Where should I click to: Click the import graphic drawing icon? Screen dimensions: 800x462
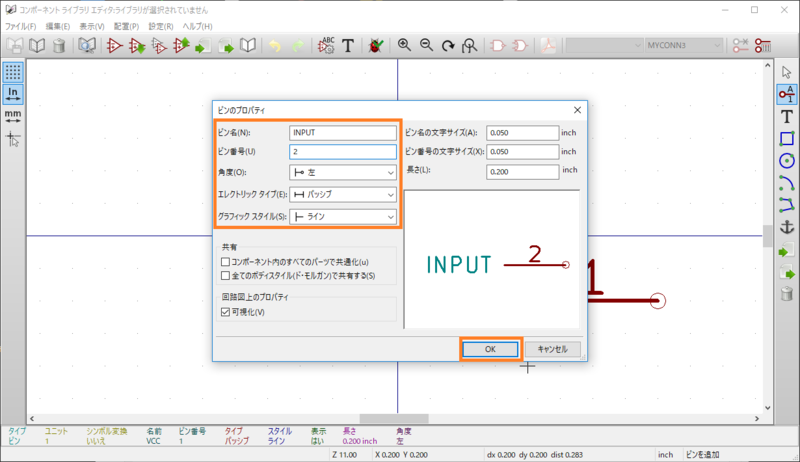(x=787, y=250)
